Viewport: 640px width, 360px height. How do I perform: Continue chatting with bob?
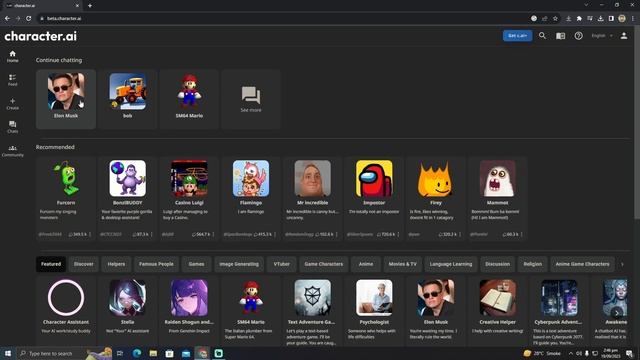coord(127,99)
